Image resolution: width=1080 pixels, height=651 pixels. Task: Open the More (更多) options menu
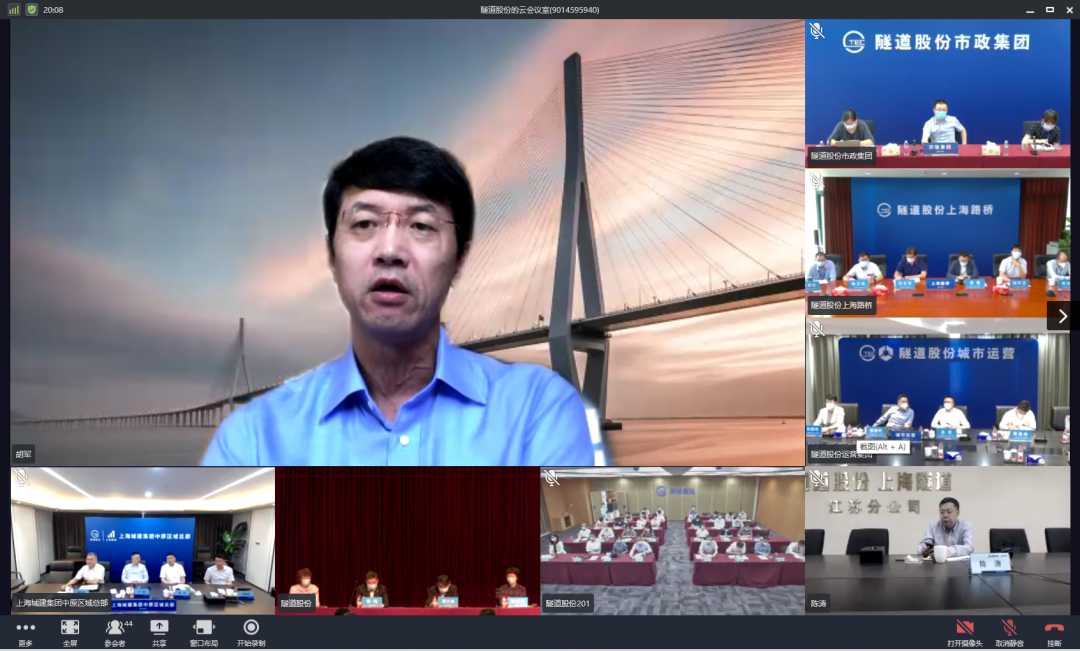(x=25, y=629)
